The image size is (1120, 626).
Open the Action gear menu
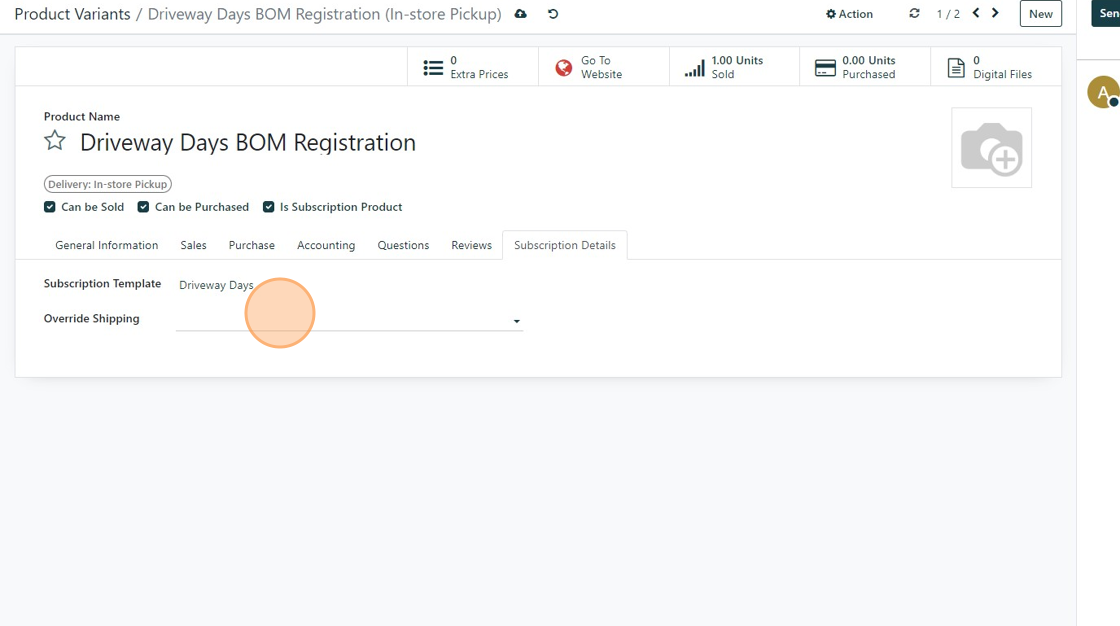click(849, 14)
